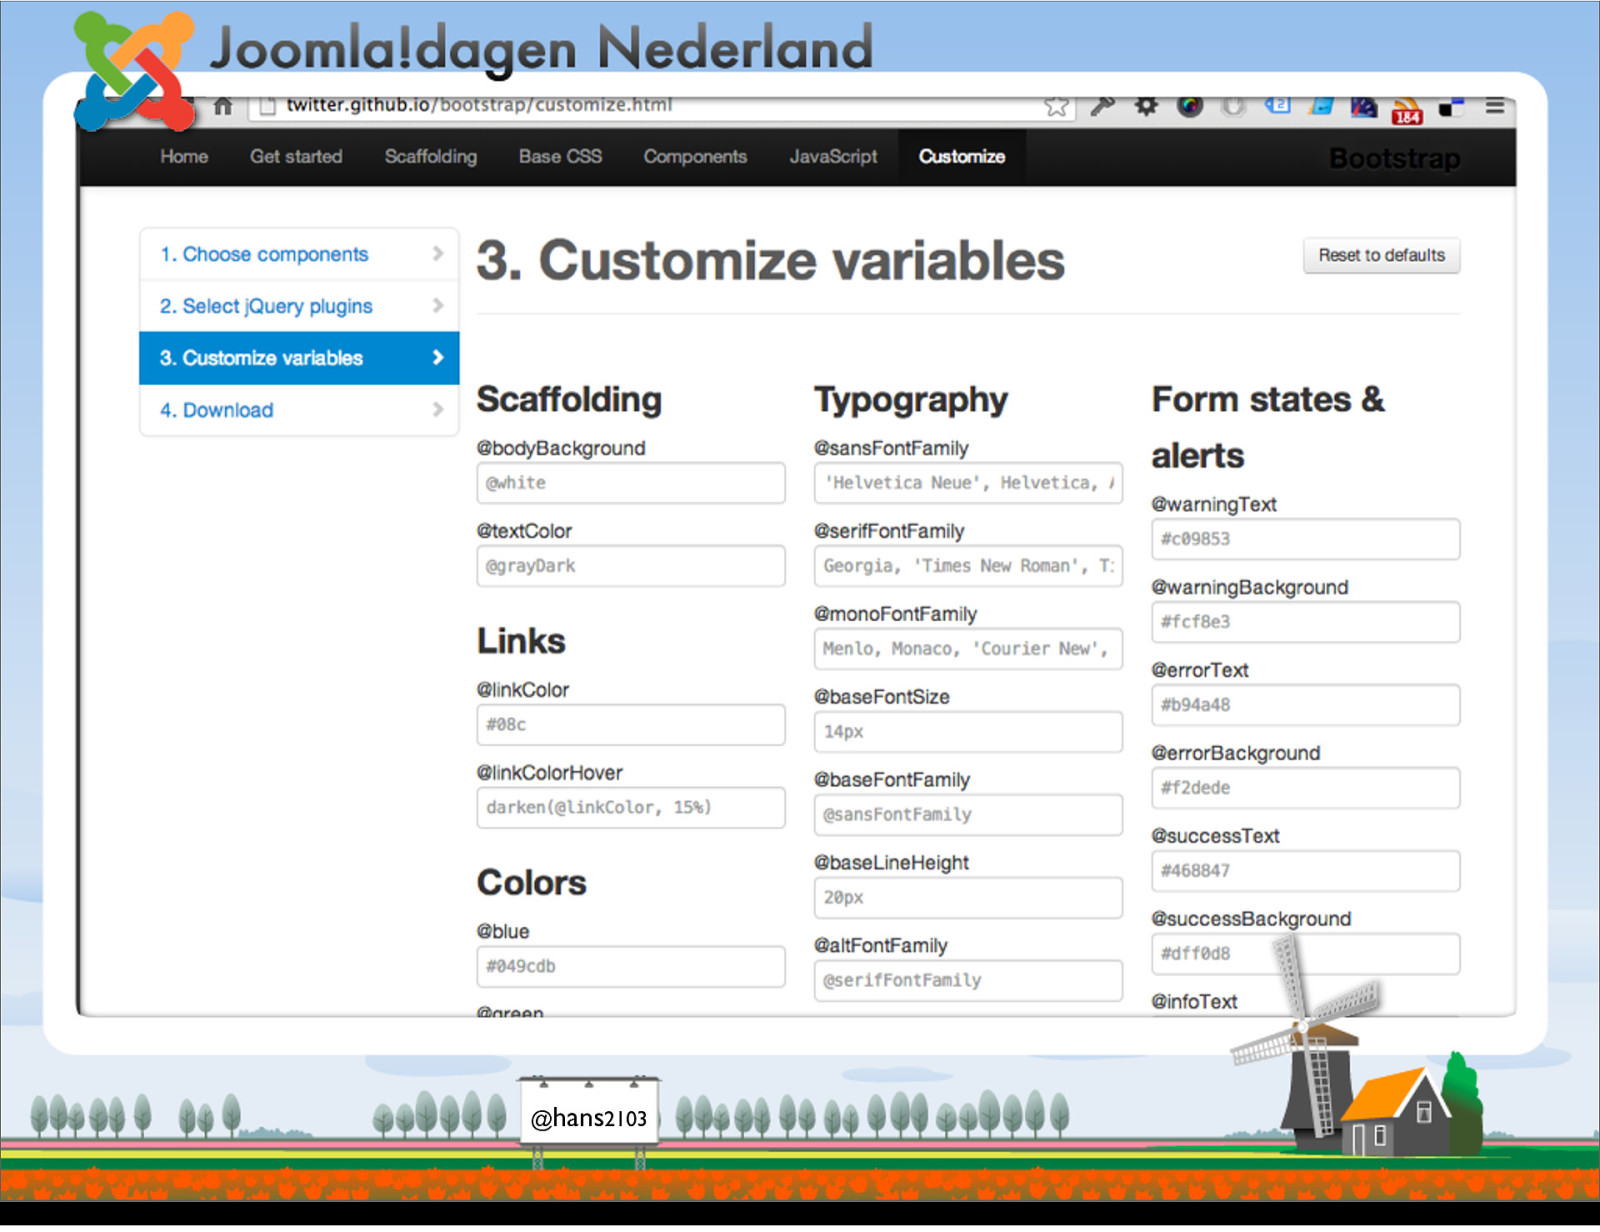Click the chevron beside Select jQuery plugins
The width and height of the screenshot is (1600, 1232).
click(x=437, y=306)
